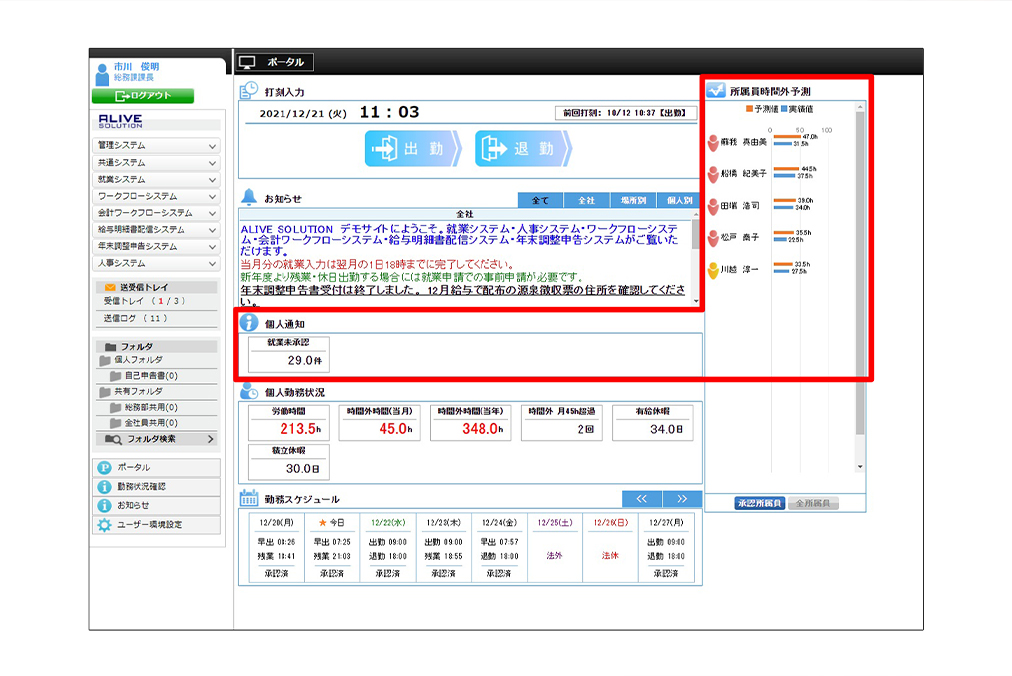Click the 退勤 clock-out button
Image resolution: width=1012 pixels, height=676 pixels.
tap(521, 149)
